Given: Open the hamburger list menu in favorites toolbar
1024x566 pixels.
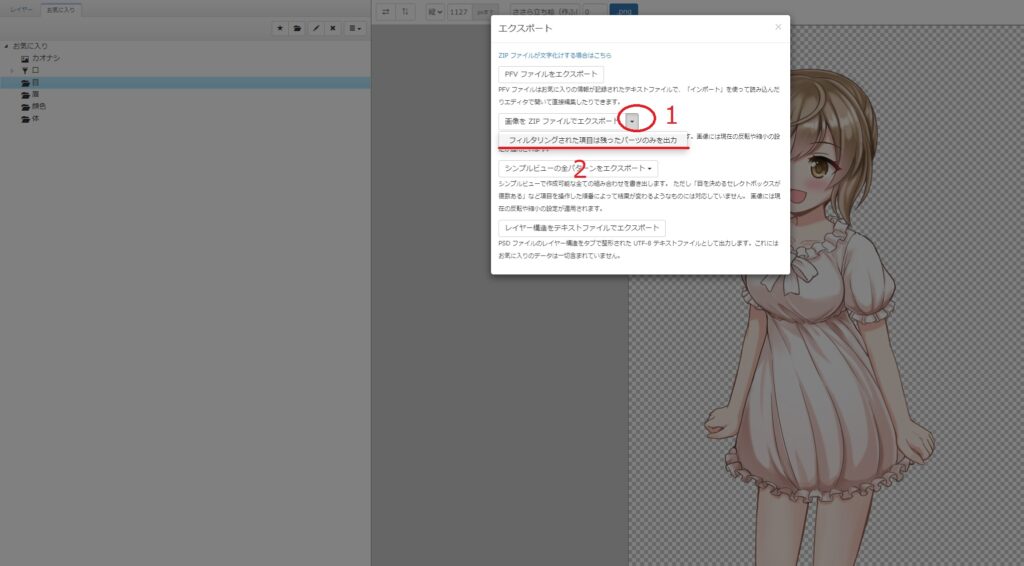Looking at the screenshot, I should coord(355,29).
